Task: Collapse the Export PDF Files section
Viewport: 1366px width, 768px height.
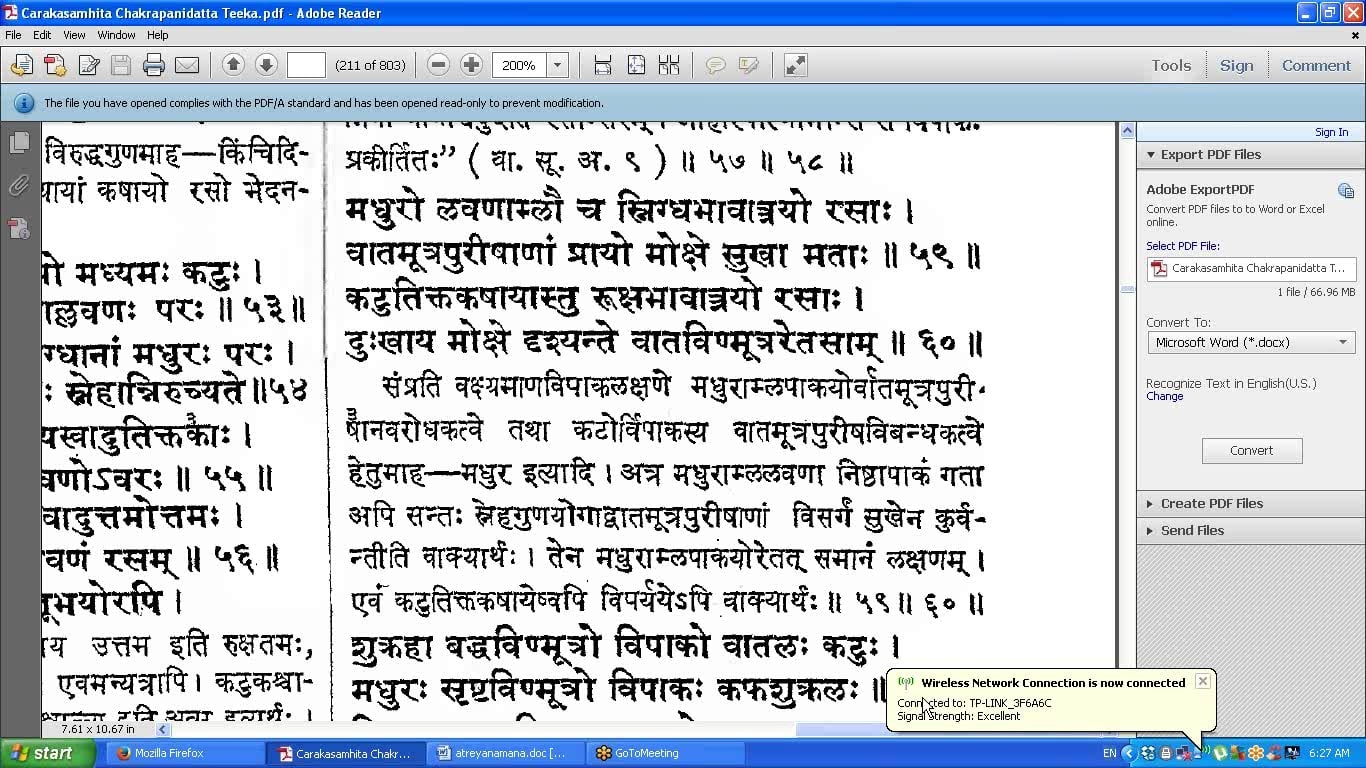Action: [x=1210, y=155]
